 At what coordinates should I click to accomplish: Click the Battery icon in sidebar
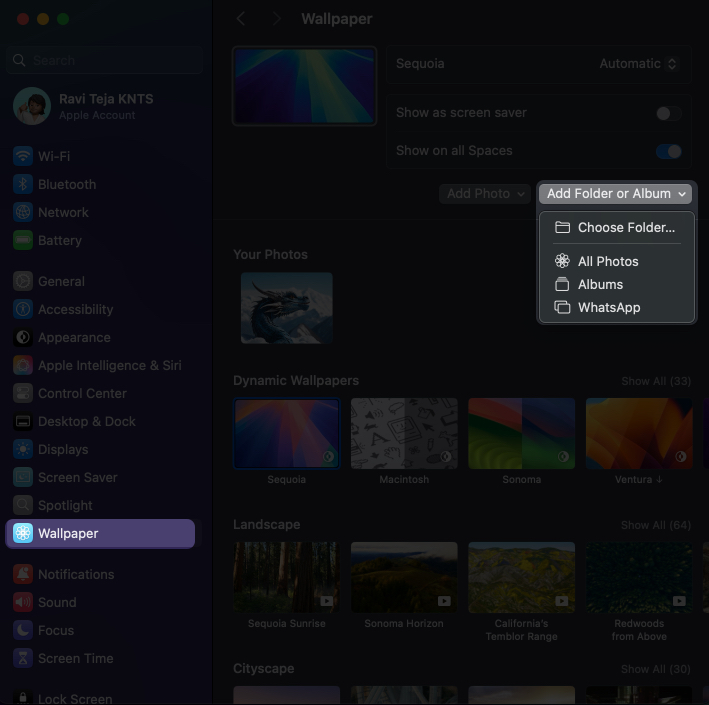pyautogui.click(x=23, y=241)
